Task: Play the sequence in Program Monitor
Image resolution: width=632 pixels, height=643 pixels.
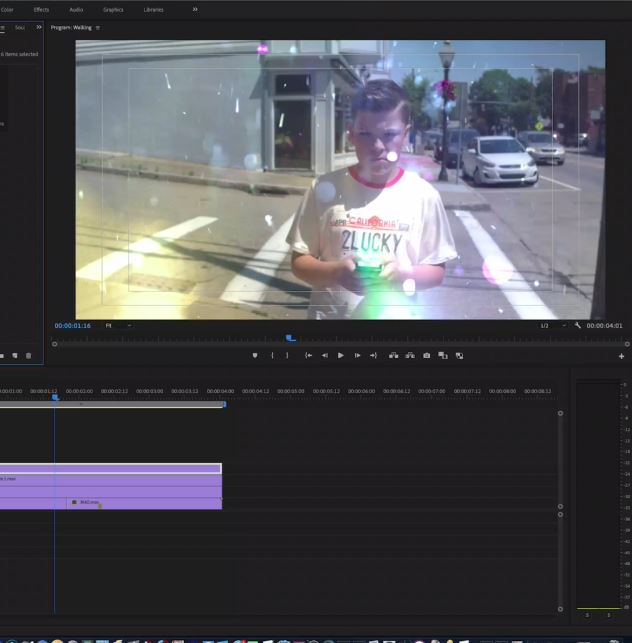Action: tap(341, 355)
